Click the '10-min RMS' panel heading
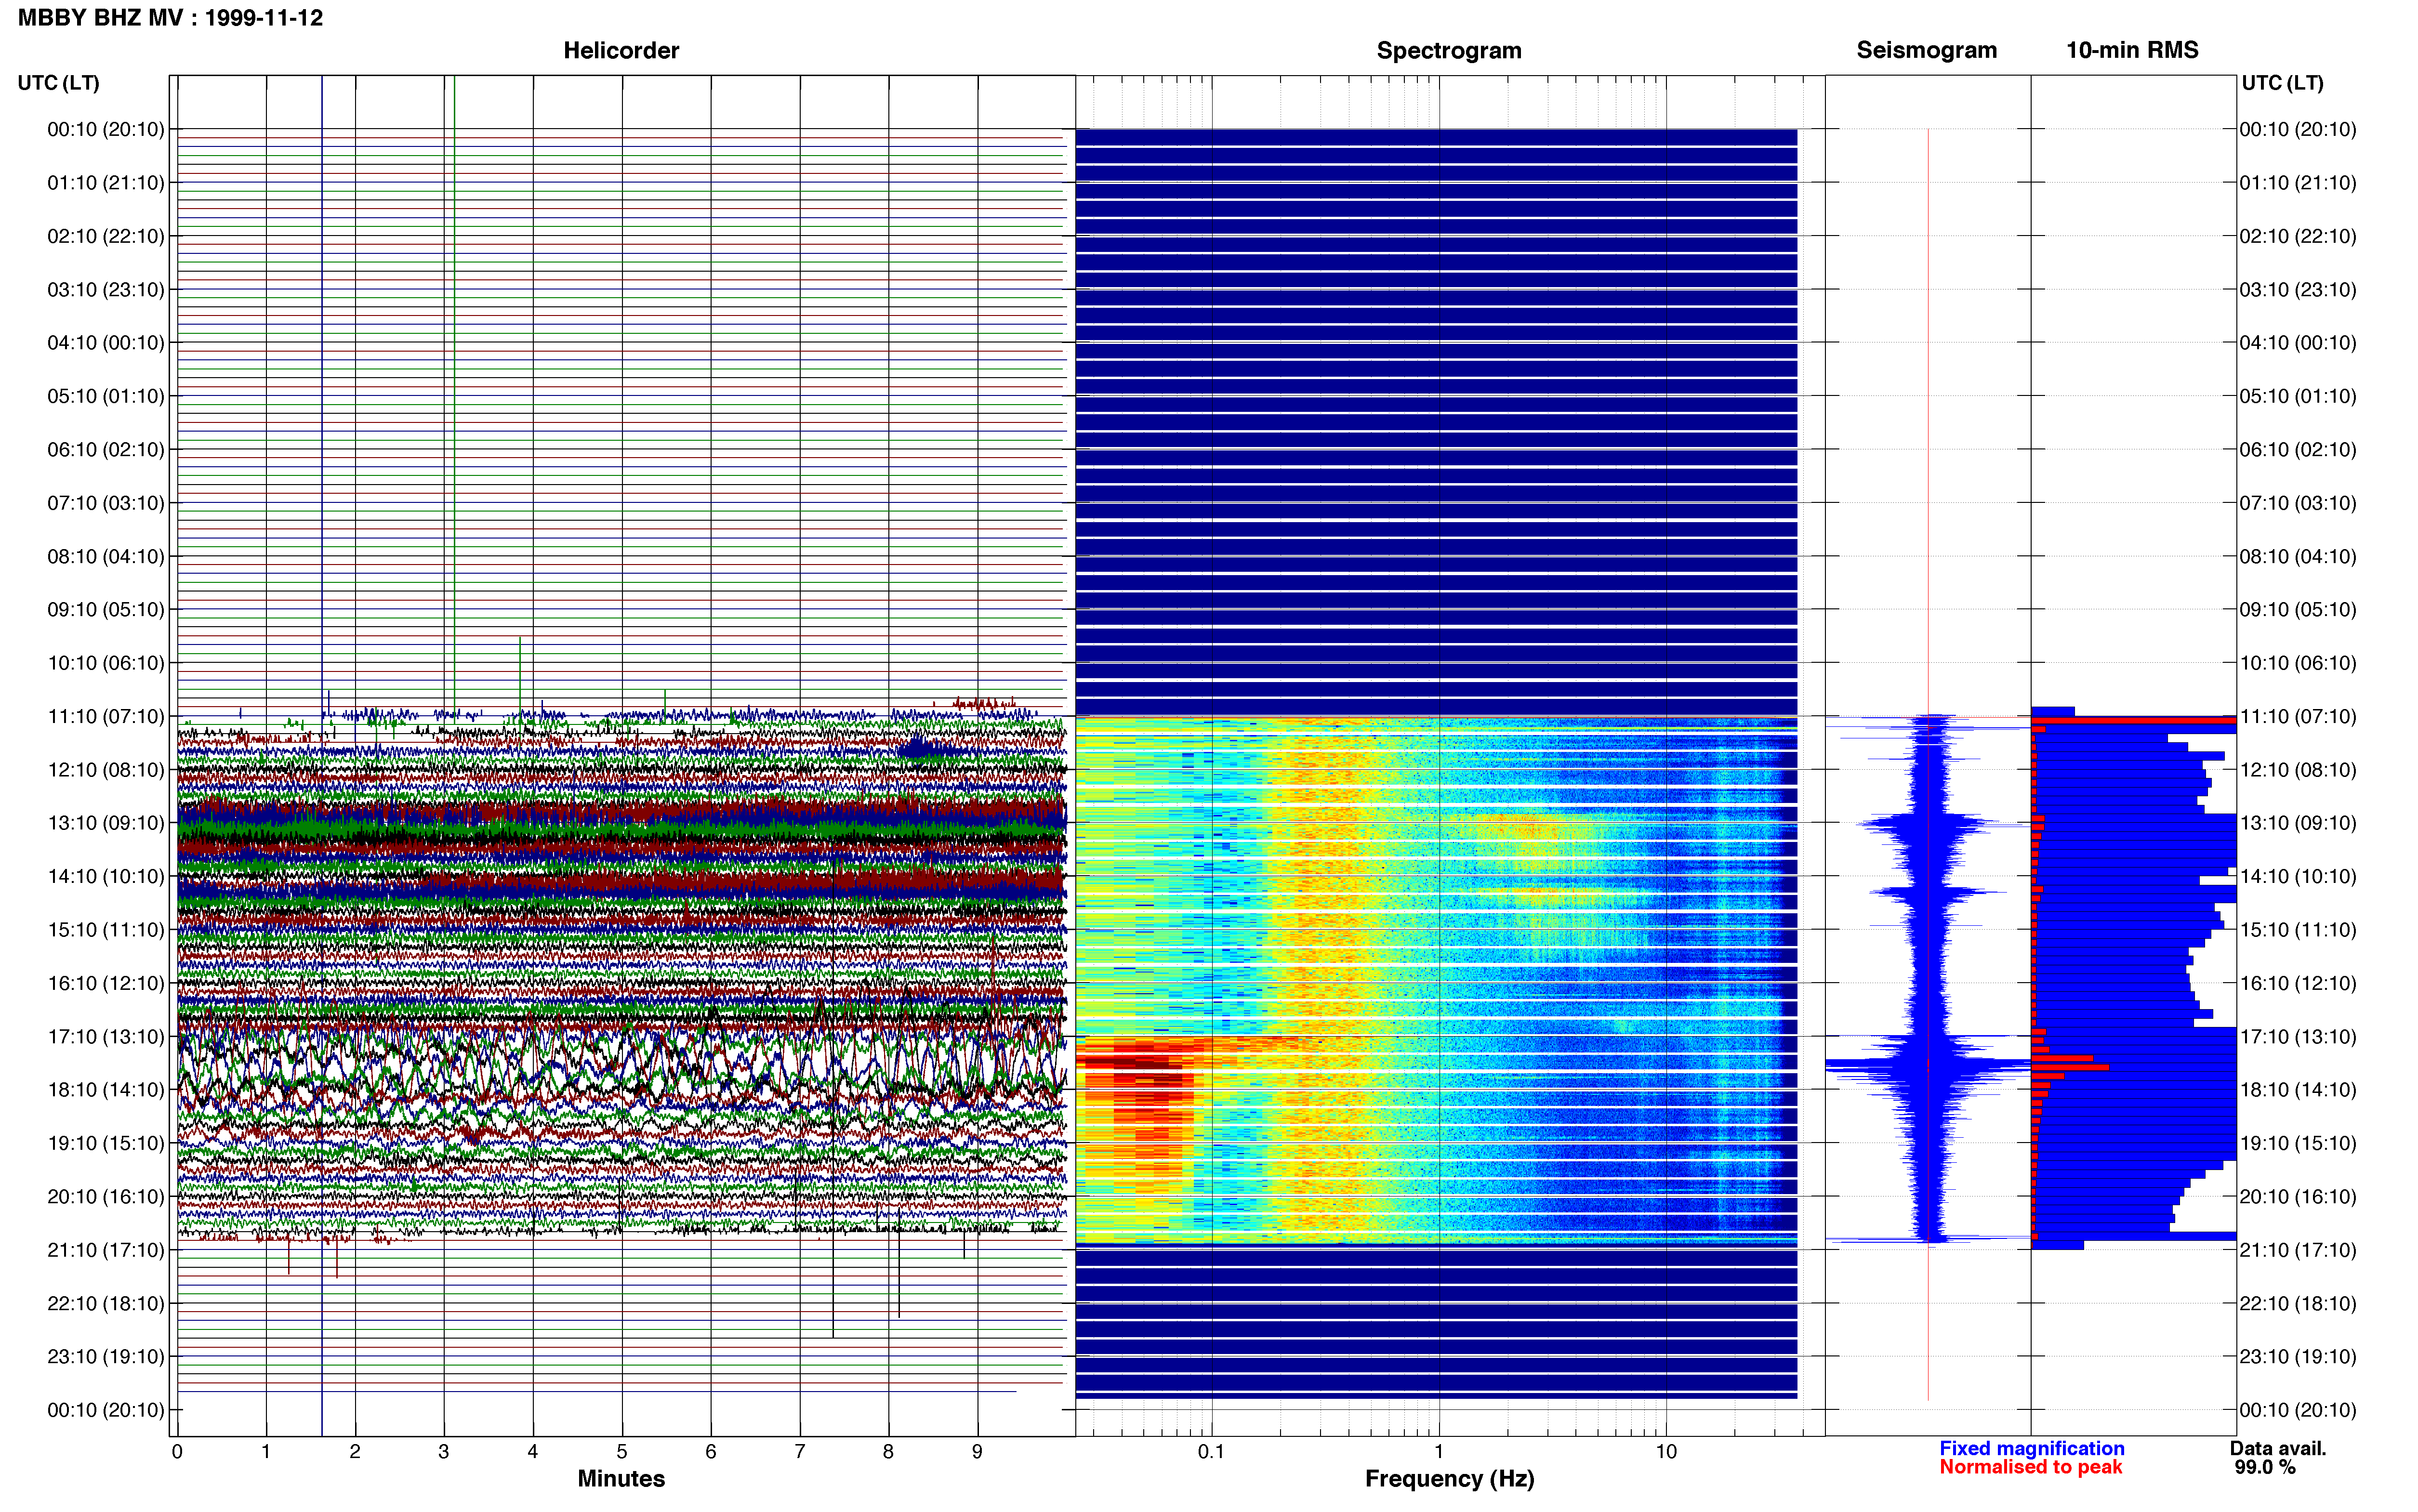 pos(2132,50)
